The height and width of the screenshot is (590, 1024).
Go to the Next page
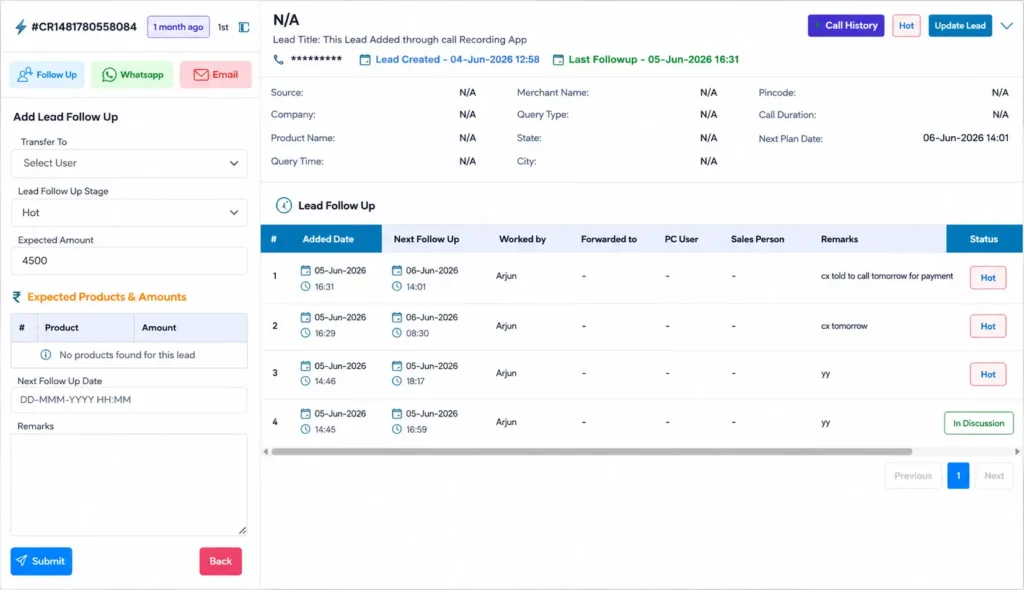tap(994, 476)
